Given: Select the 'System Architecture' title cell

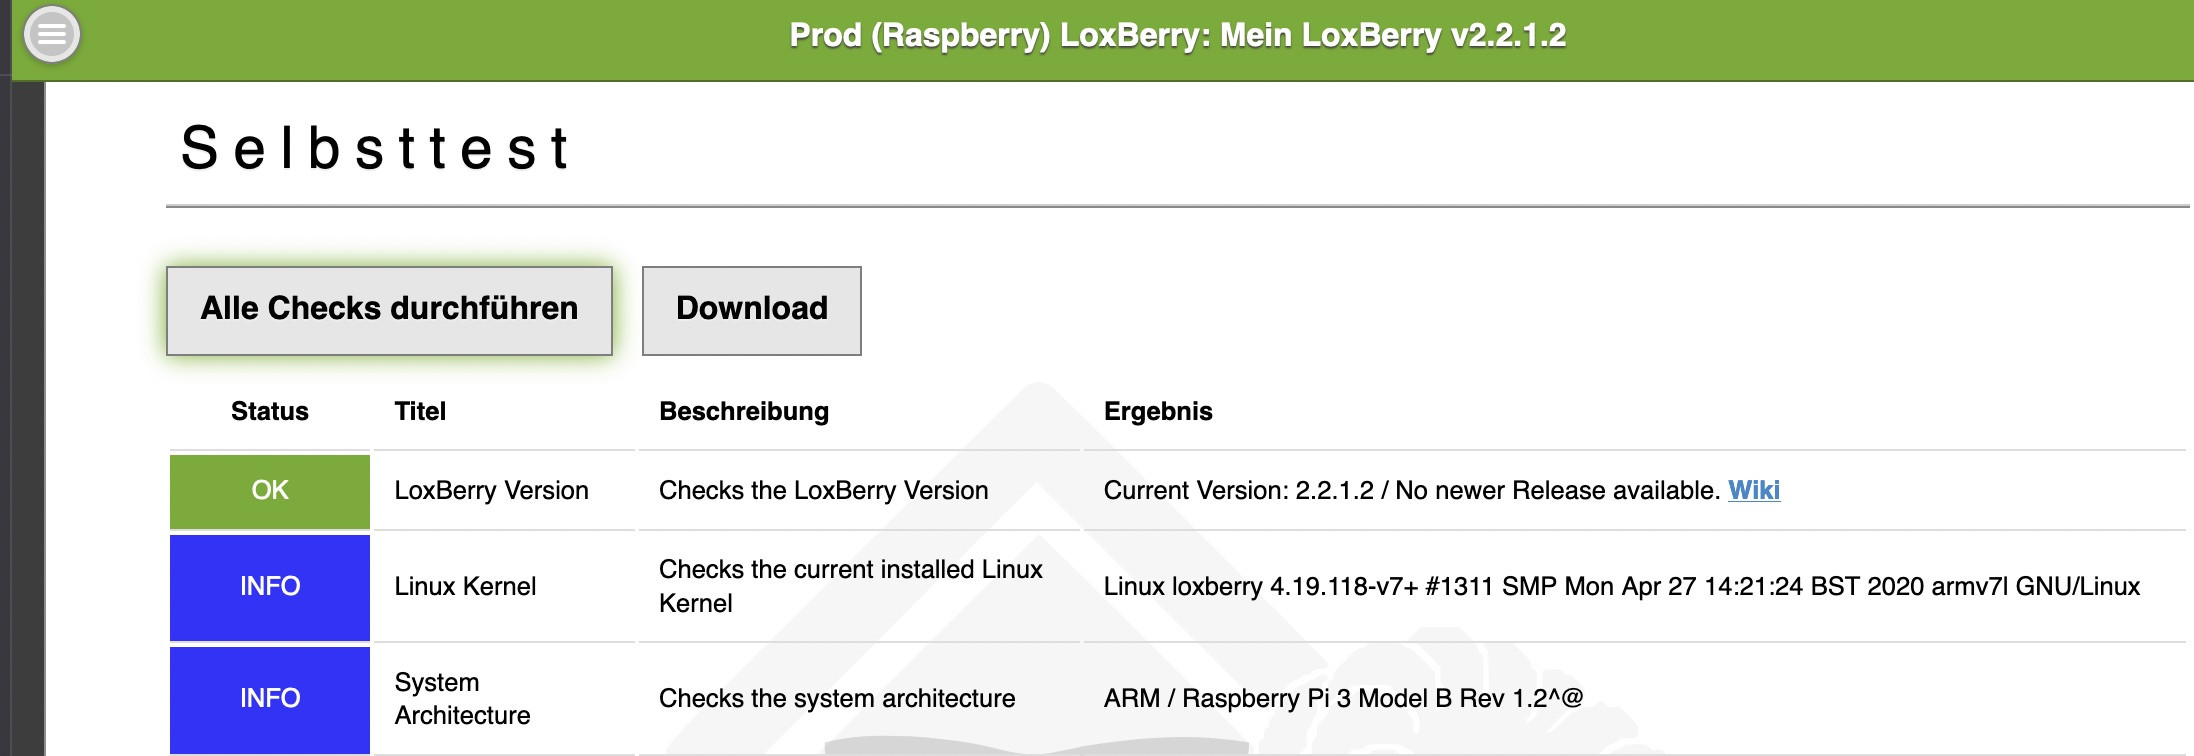Looking at the screenshot, I should pos(462,698).
